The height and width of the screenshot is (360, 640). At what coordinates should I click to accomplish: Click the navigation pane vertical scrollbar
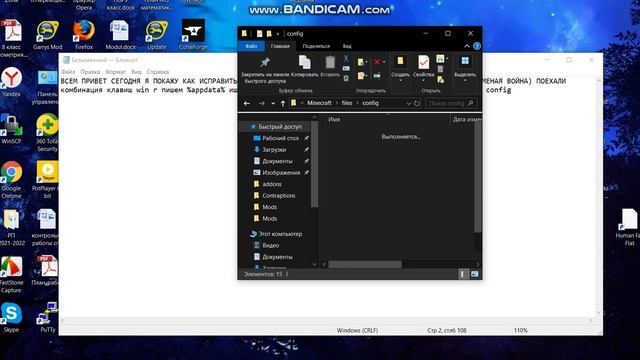pyautogui.click(x=314, y=163)
